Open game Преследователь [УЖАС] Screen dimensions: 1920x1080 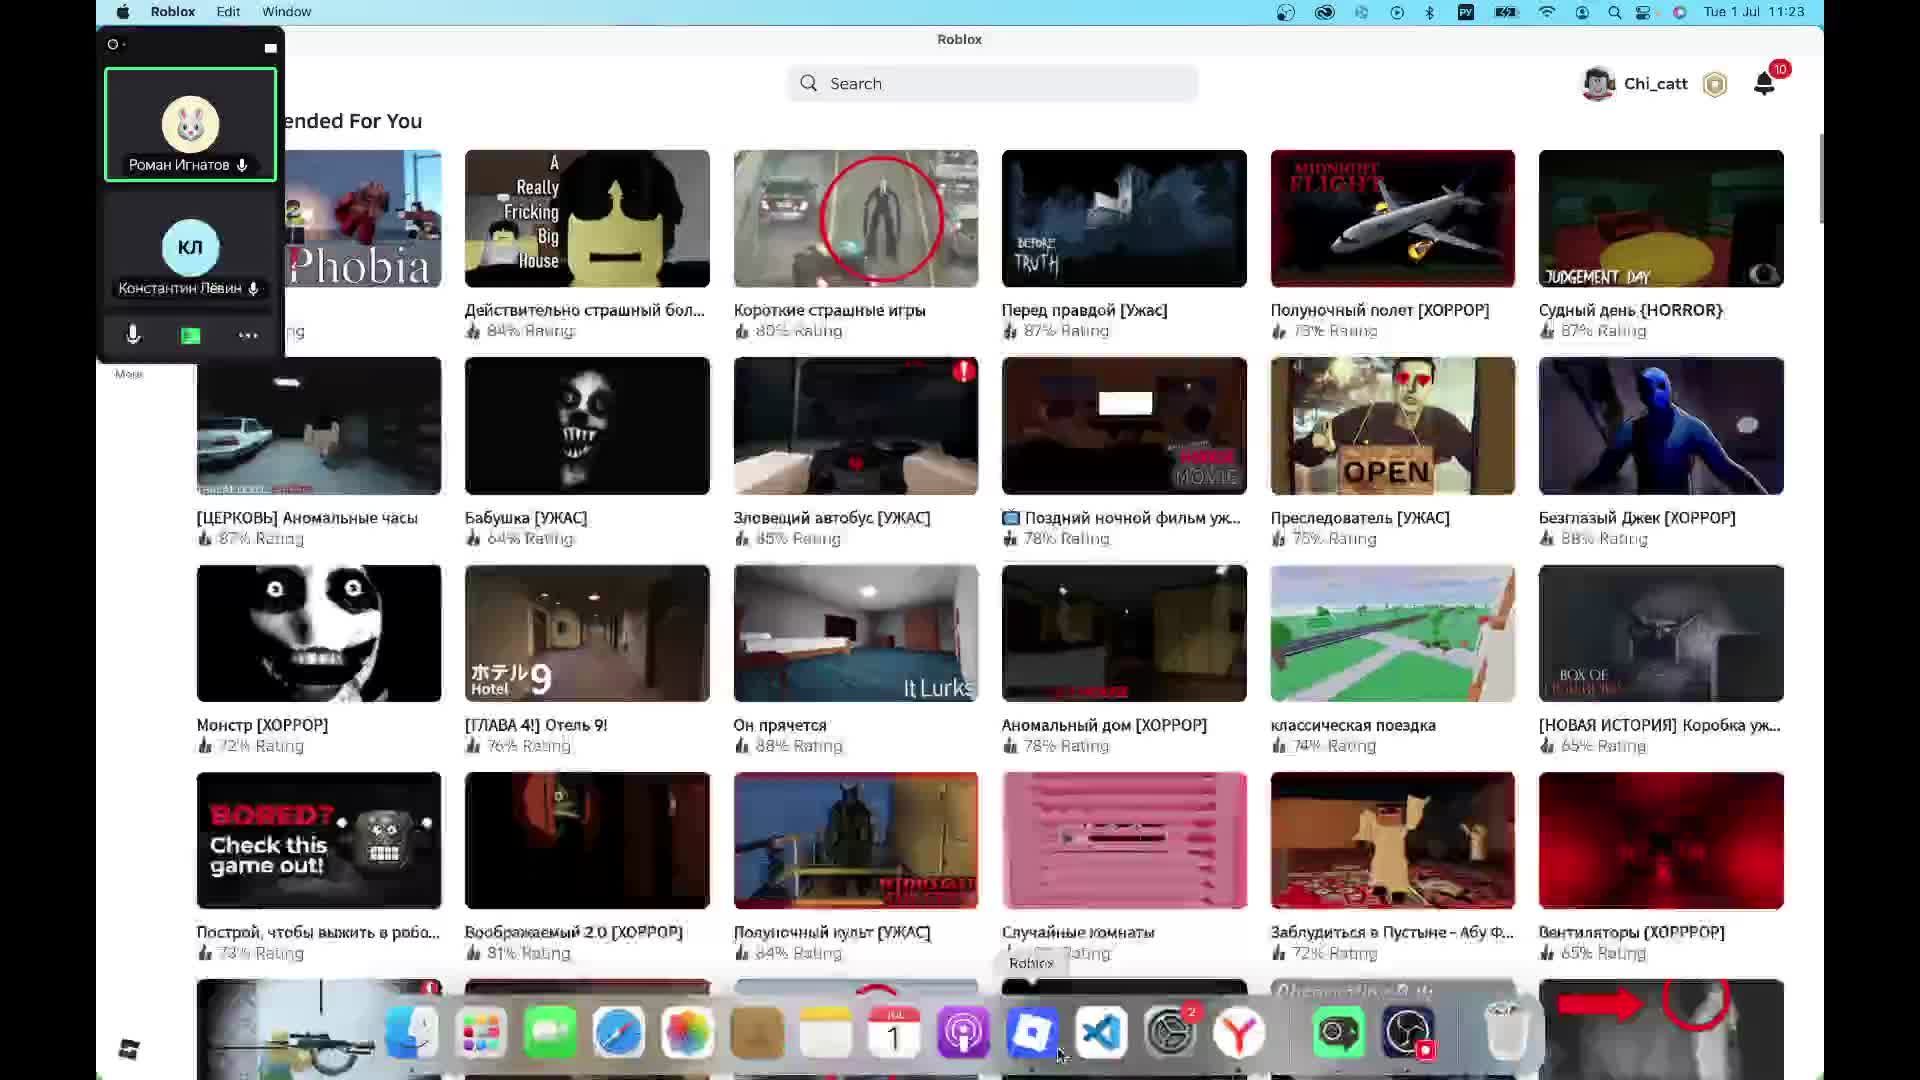click(1393, 426)
